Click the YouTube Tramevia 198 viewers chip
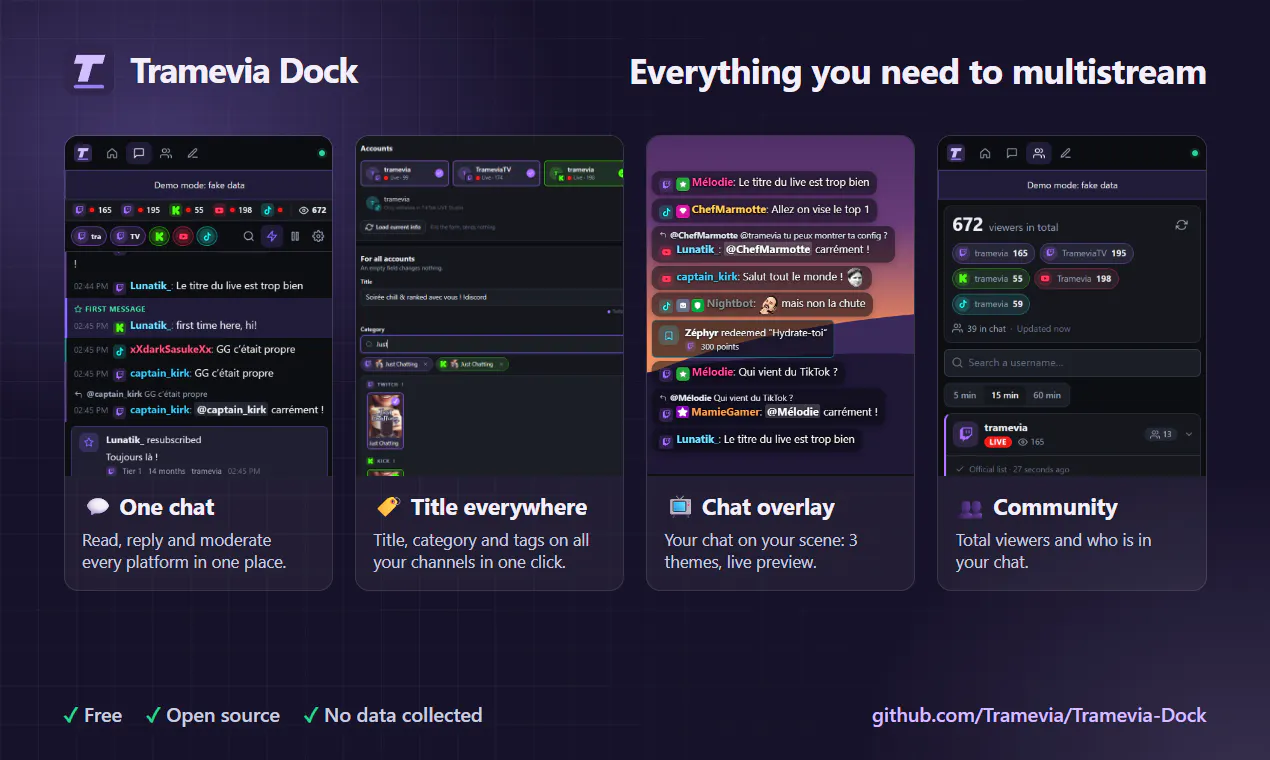Viewport: 1270px width, 760px height. pyautogui.click(x=1076, y=279)
